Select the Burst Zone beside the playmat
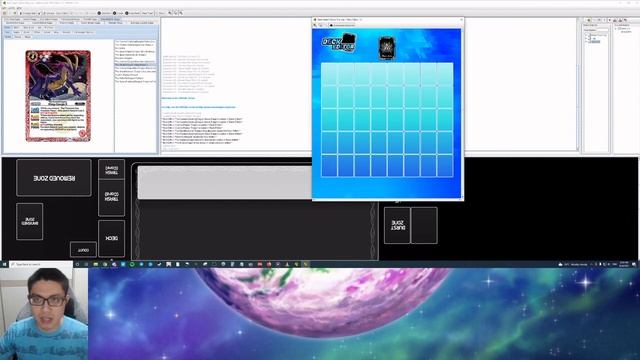 click(x=397, y=225)
